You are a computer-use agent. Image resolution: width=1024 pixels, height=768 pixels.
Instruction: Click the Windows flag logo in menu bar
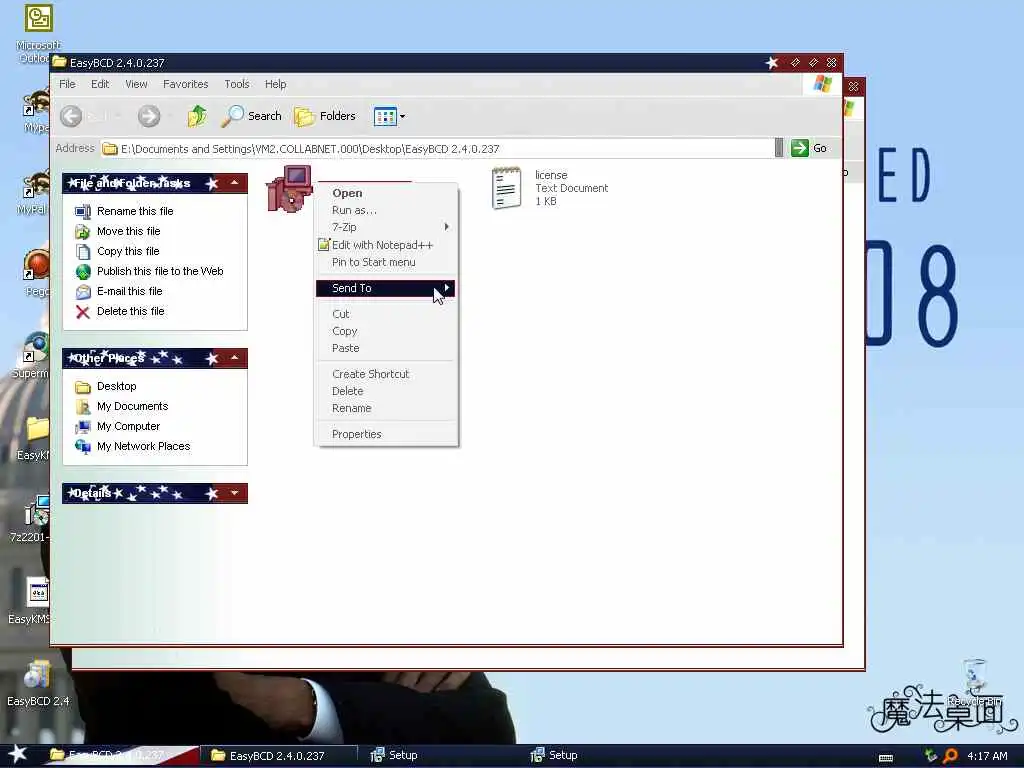[822, 84]
